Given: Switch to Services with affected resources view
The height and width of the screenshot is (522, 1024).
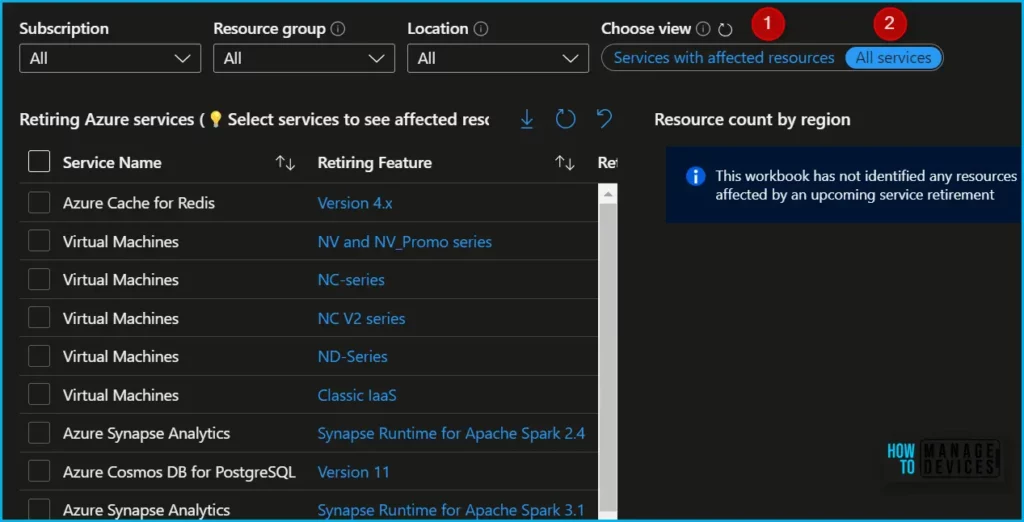Looking at the screenshot, I should point(724,57).
